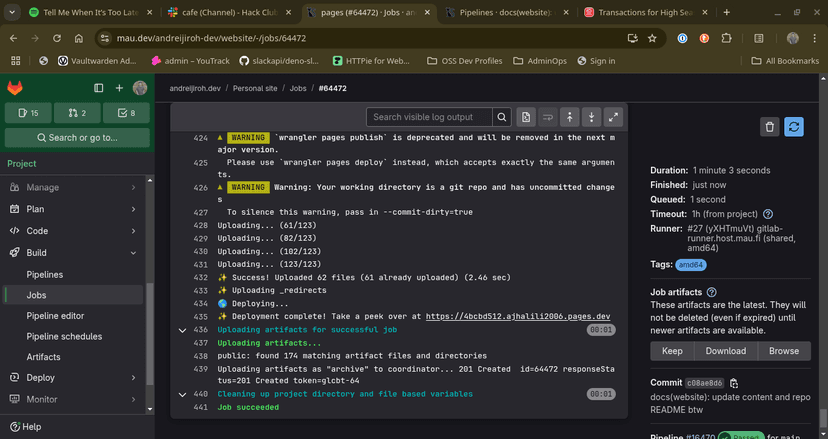
Task: Collapse log section at line 436
Action: coord(182,329)
